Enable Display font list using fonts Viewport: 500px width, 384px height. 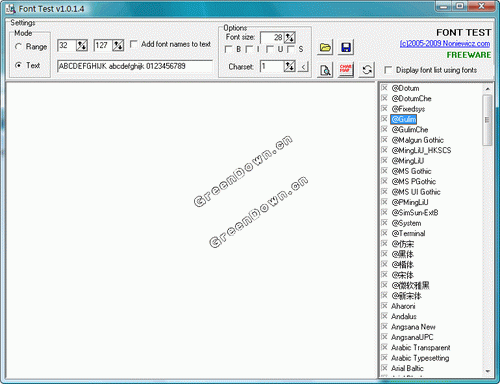coord(388,70)
